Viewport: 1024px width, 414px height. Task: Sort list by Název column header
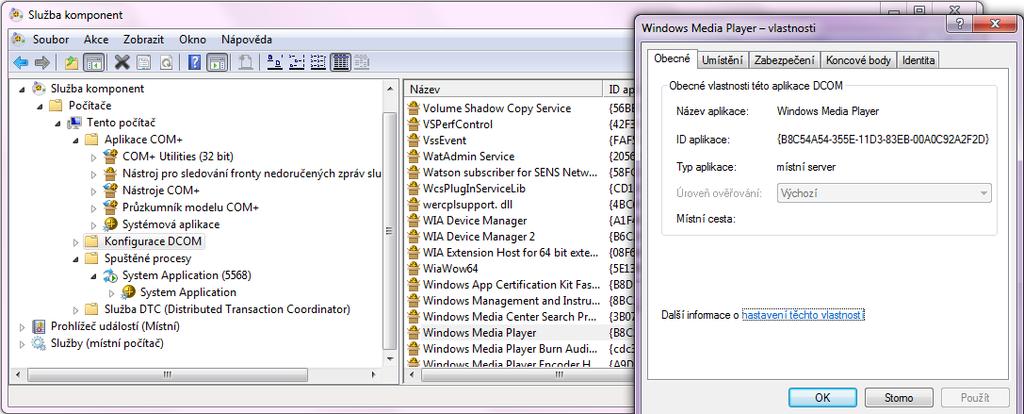[x=503, y=89]
